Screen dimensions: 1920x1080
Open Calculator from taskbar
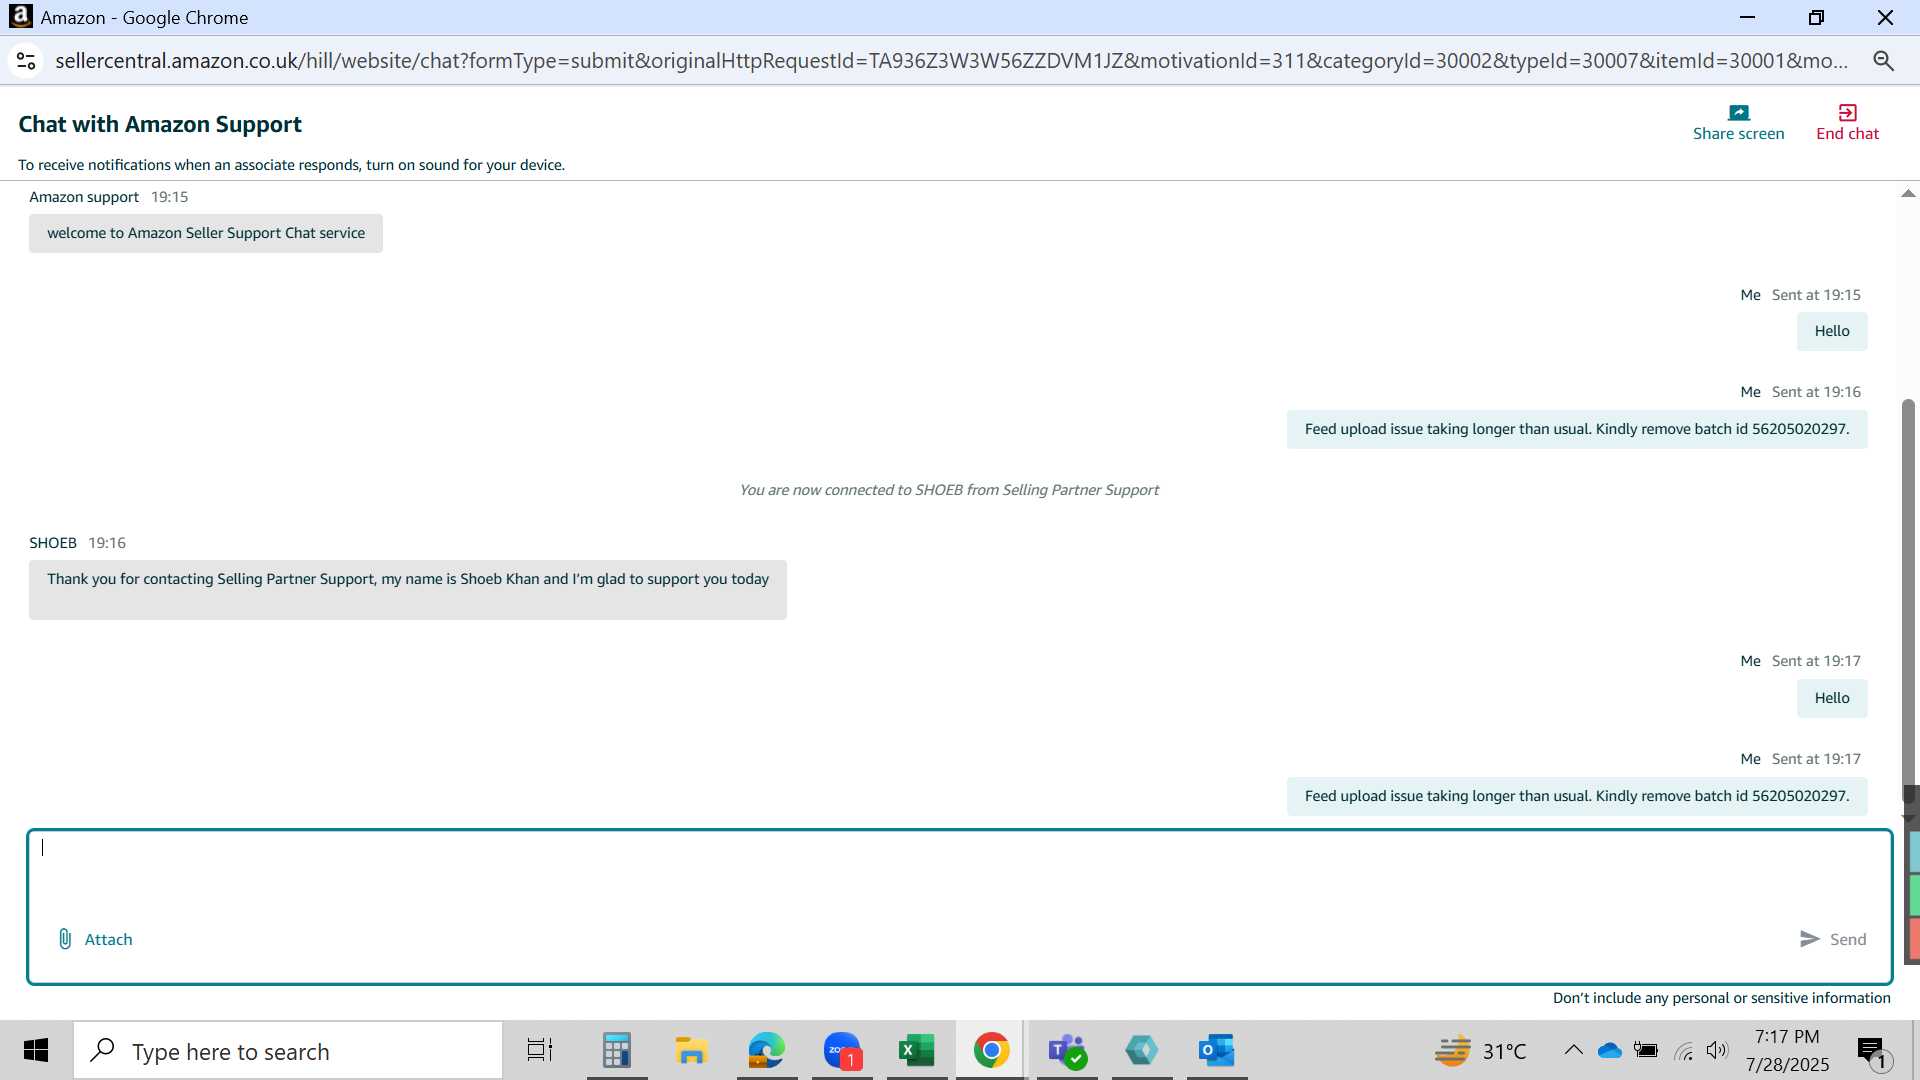point(617,1051)
